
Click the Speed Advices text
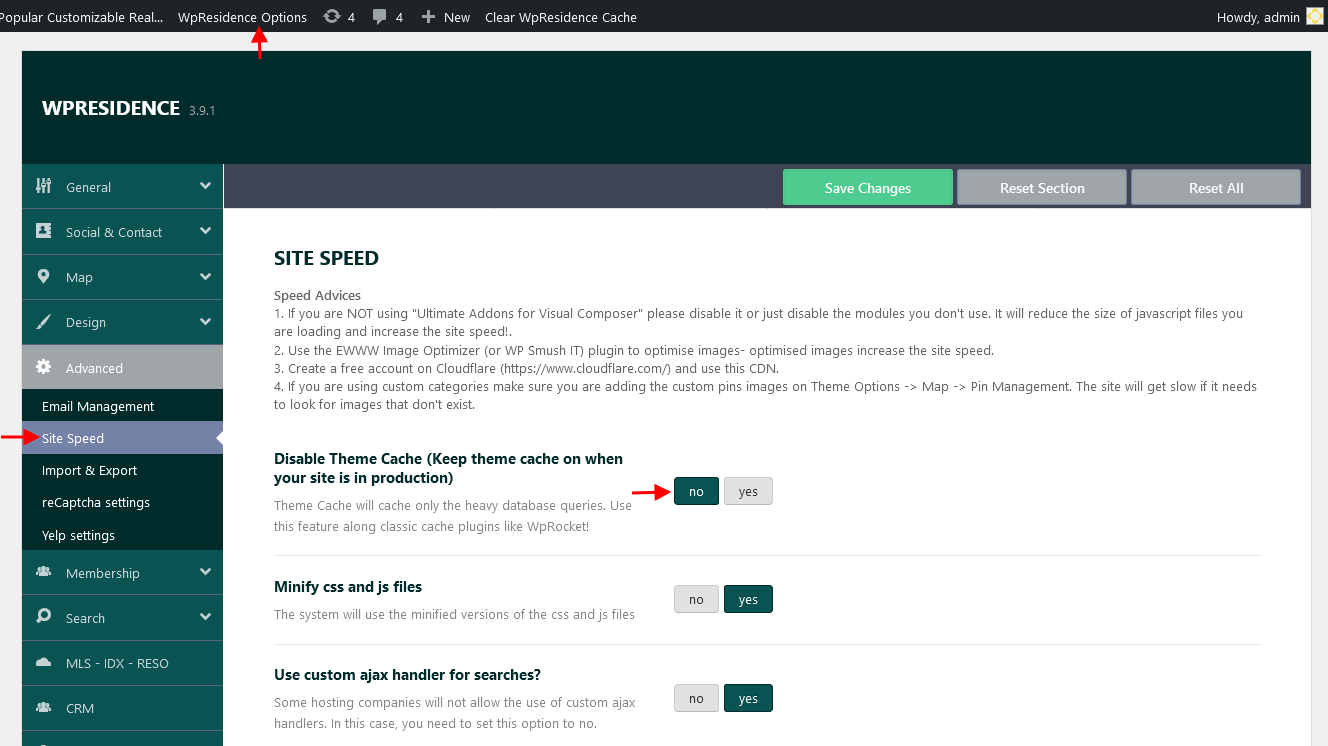317,295
